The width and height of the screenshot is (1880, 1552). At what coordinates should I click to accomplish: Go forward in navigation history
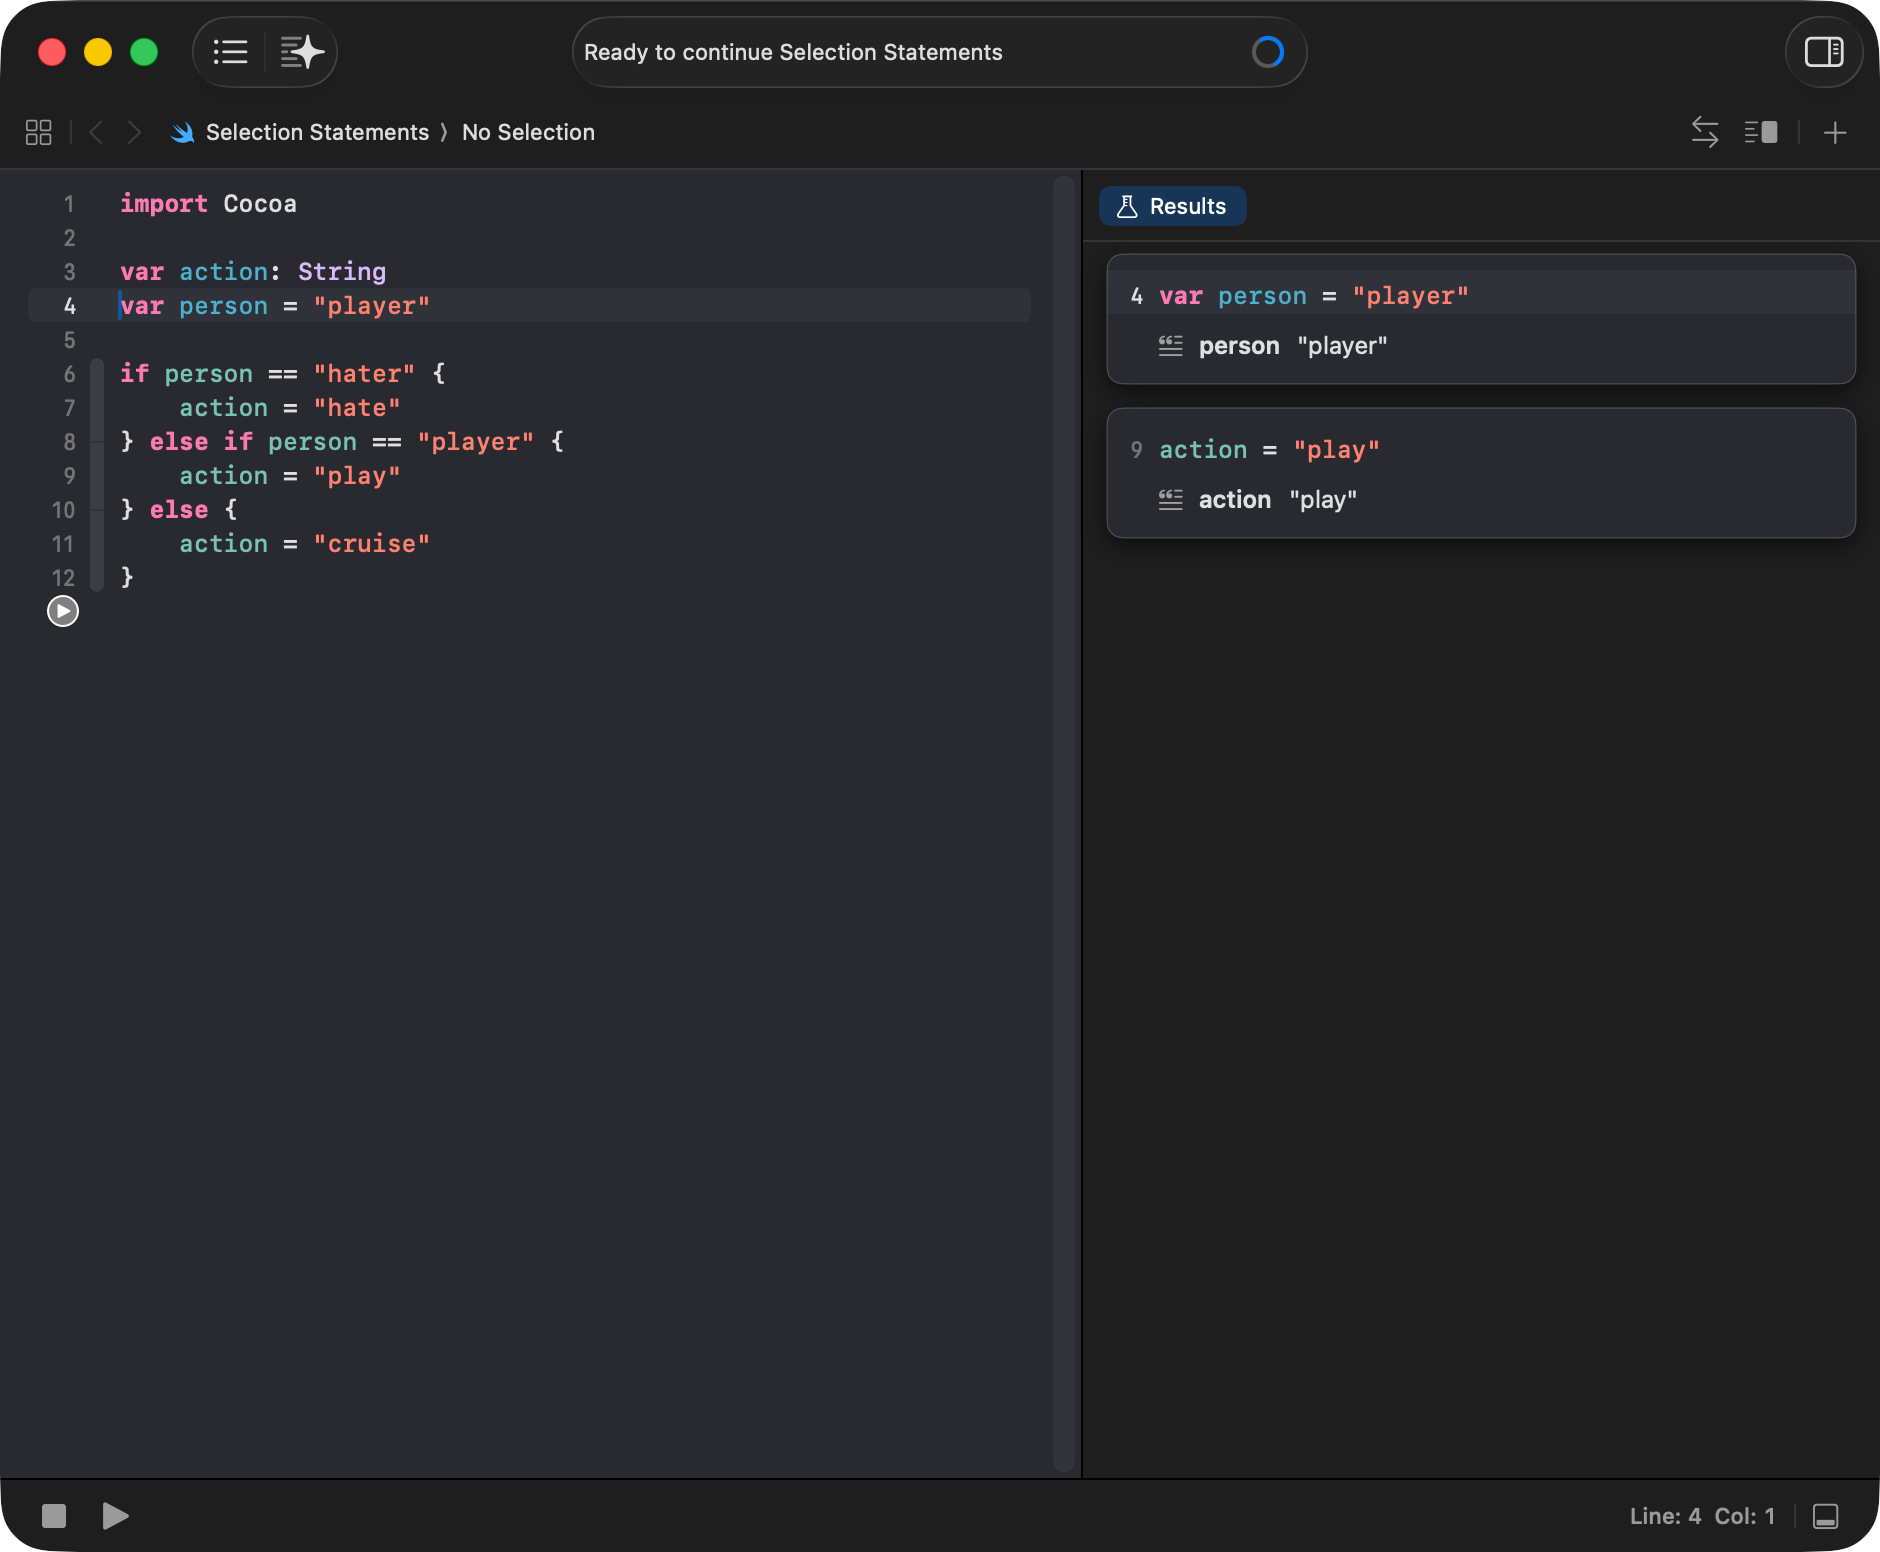click(134, 132)
